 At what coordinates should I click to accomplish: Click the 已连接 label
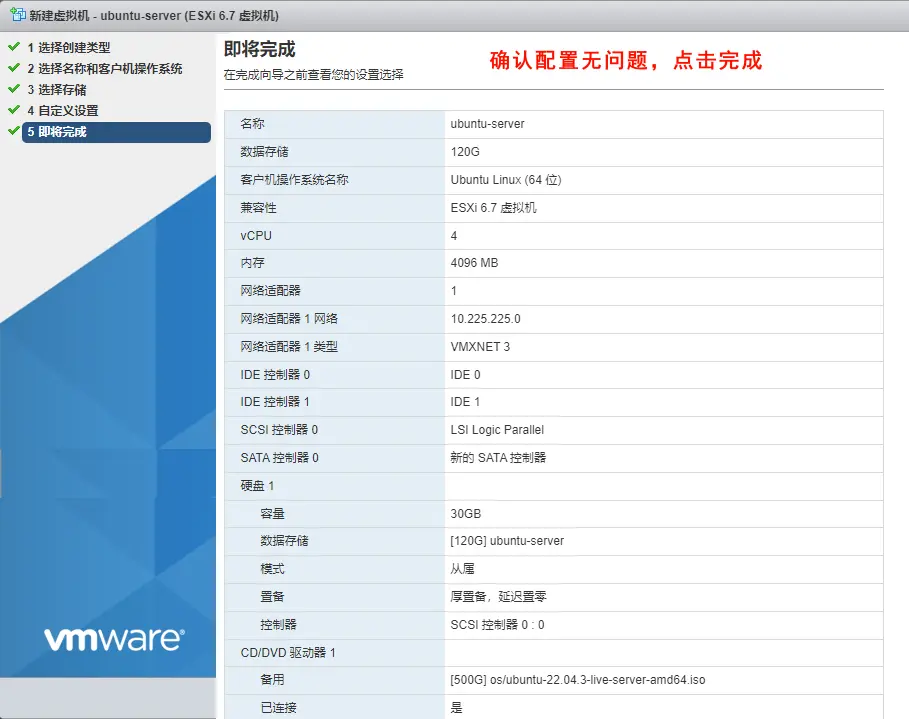pyautogui.click(x=279, y=707)
